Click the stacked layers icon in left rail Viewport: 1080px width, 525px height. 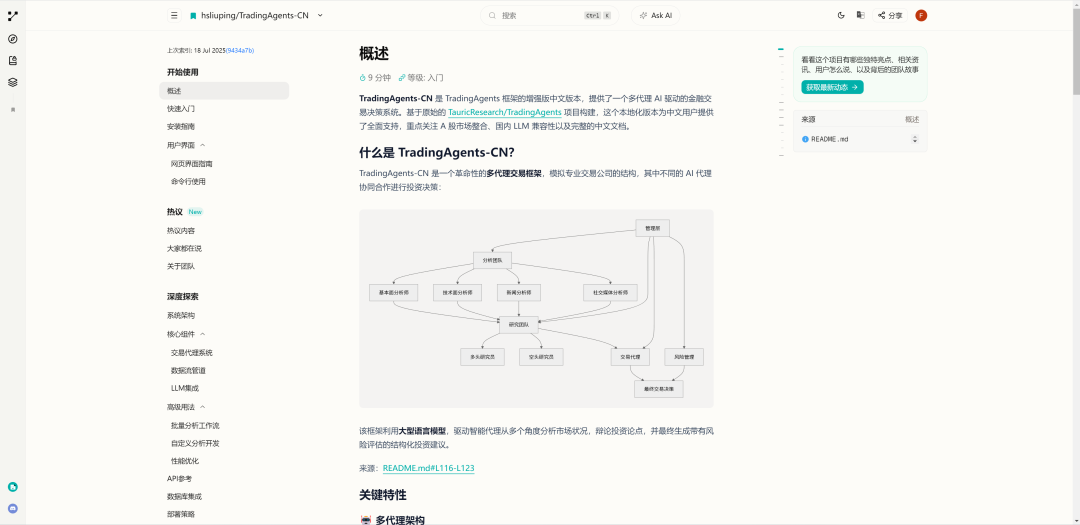12,82
